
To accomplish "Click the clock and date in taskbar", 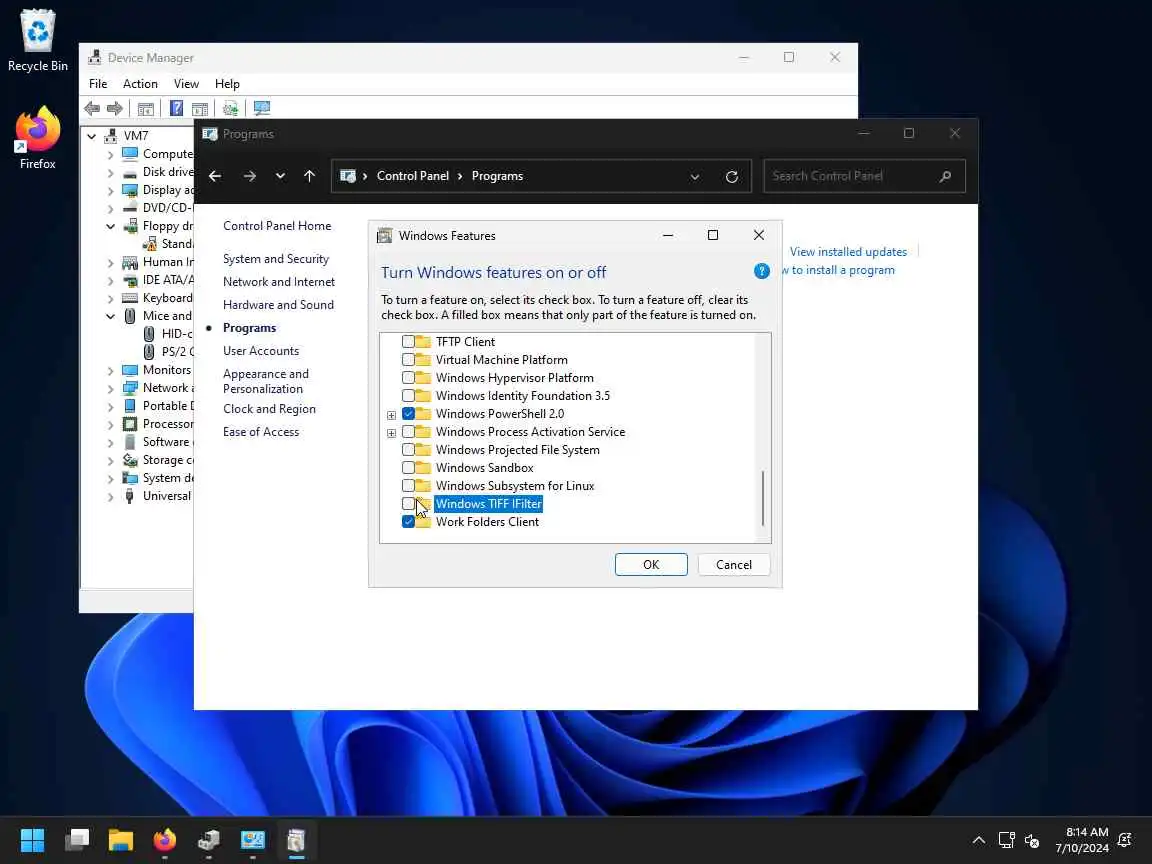I will coord(1083,840).
